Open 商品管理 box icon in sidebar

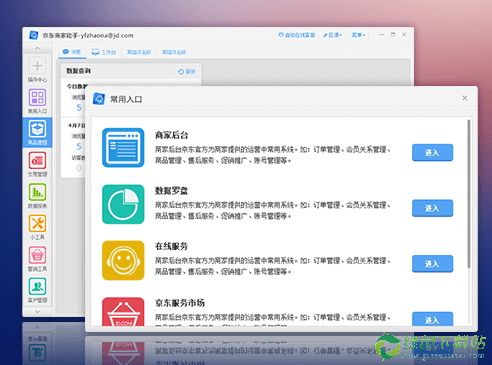pyautogui.click(x=37, y=129)
